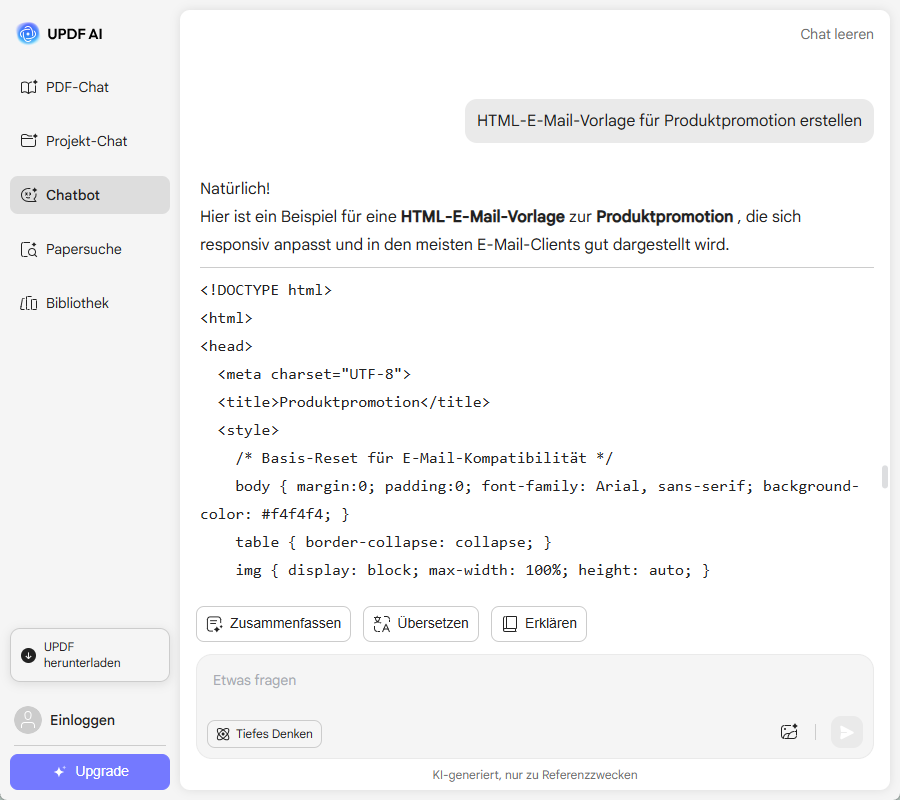Click the "<title>Produktpromotion</title>" line
This screenshot has width=900, height=800.
point(354,402)
